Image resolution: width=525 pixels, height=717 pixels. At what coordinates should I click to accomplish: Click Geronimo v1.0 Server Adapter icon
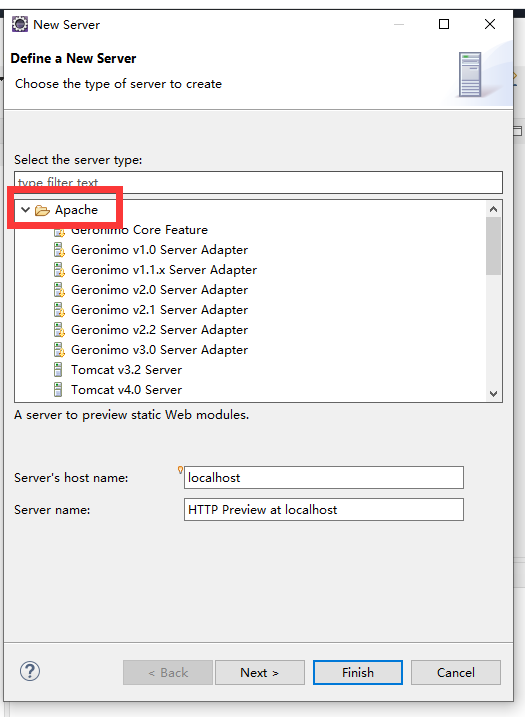tap(59, 250)
